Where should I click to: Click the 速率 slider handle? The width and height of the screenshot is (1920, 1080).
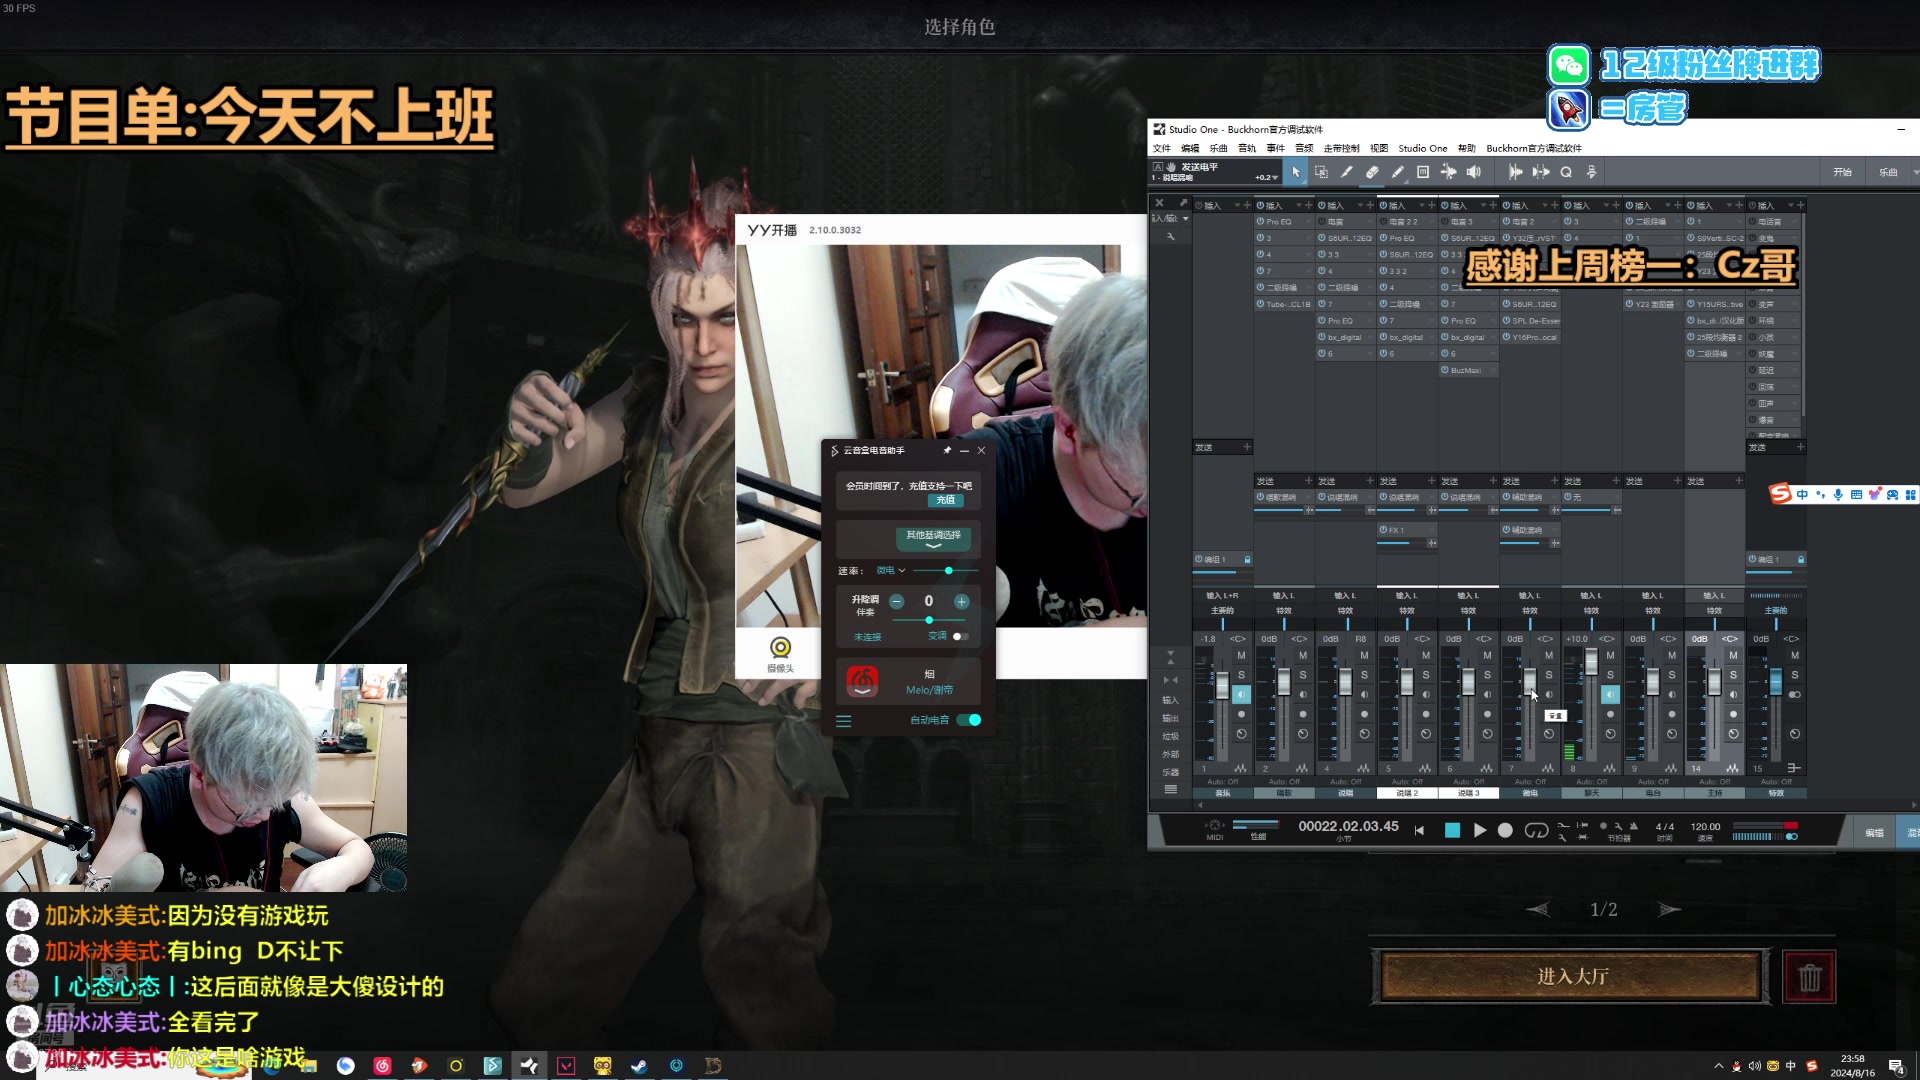948,571
